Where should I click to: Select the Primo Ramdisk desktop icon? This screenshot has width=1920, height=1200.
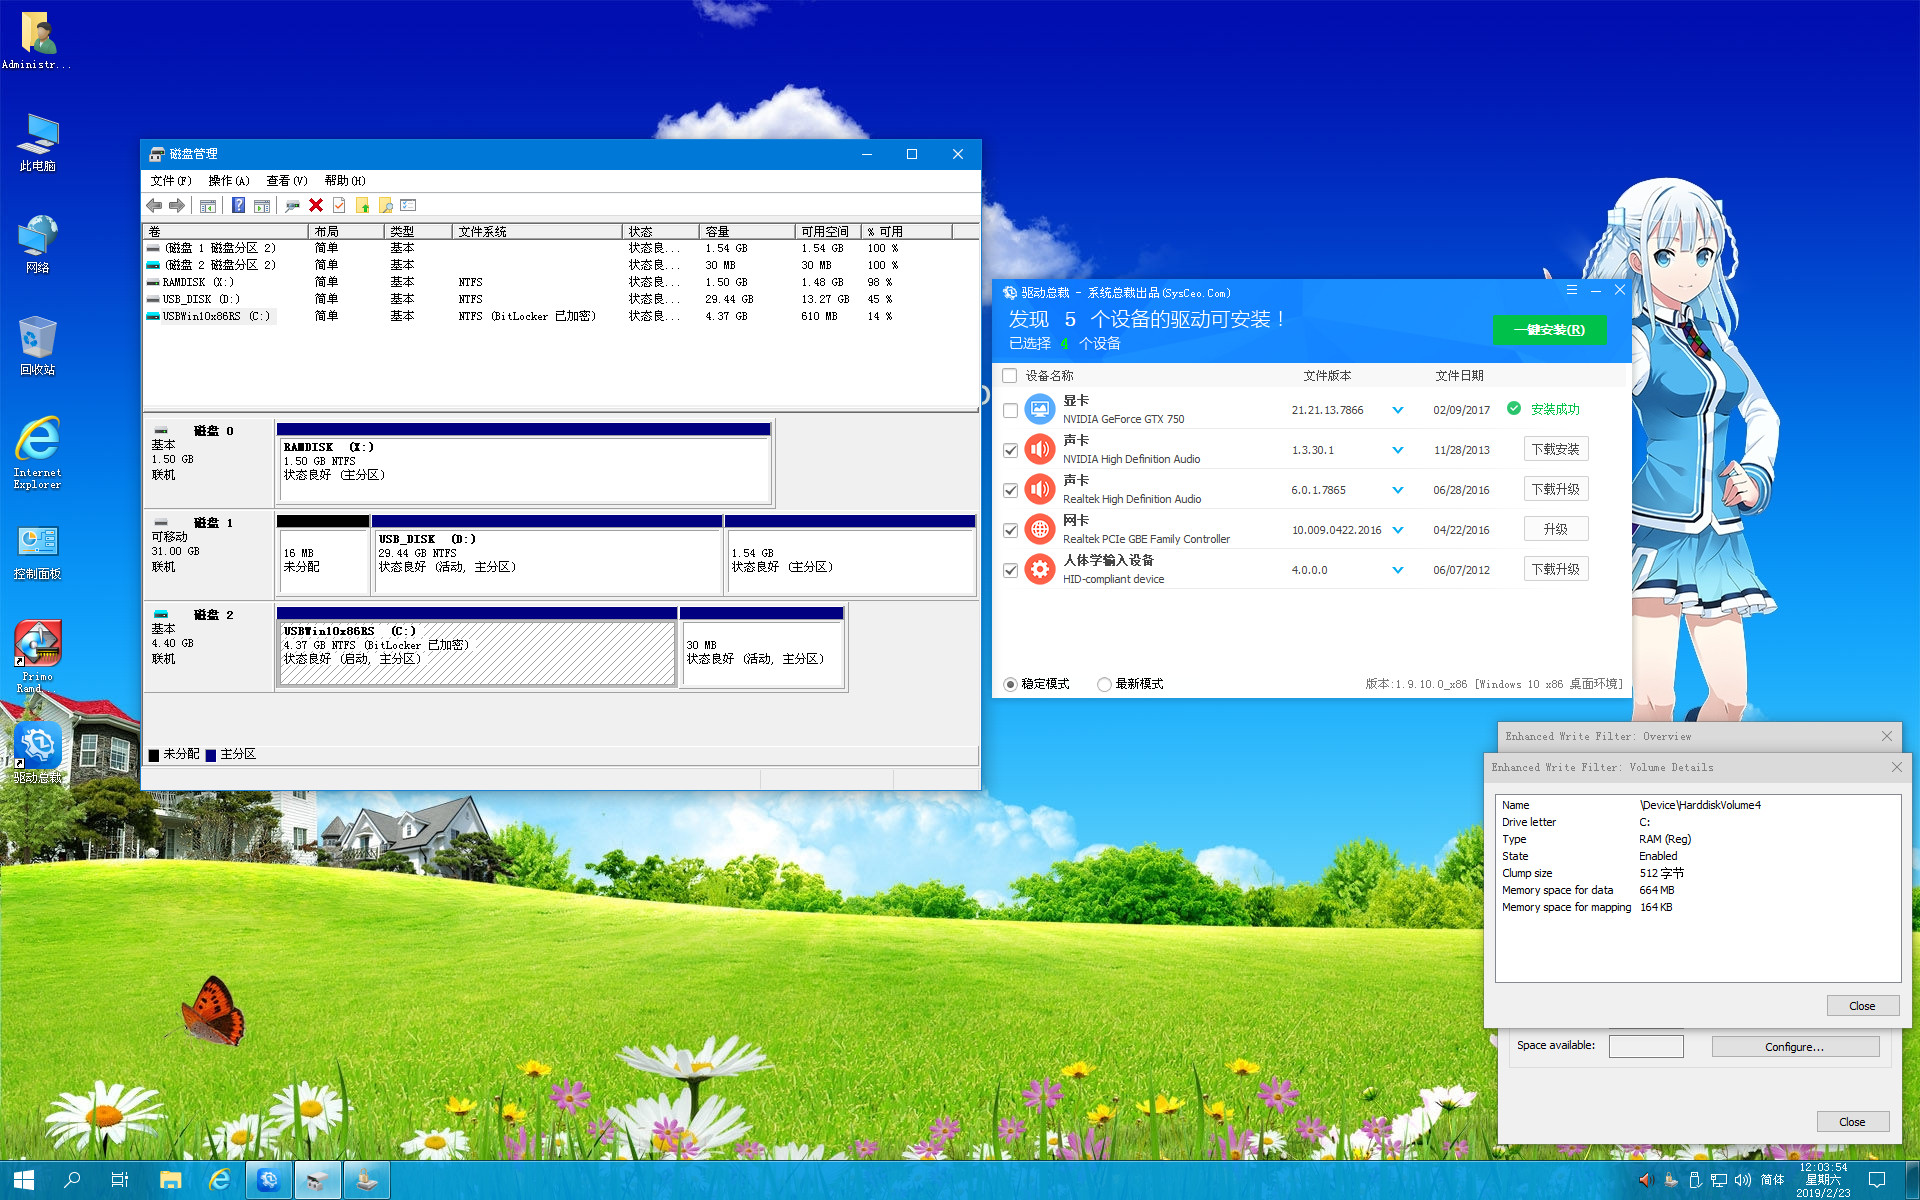click(x=38, y=657)
